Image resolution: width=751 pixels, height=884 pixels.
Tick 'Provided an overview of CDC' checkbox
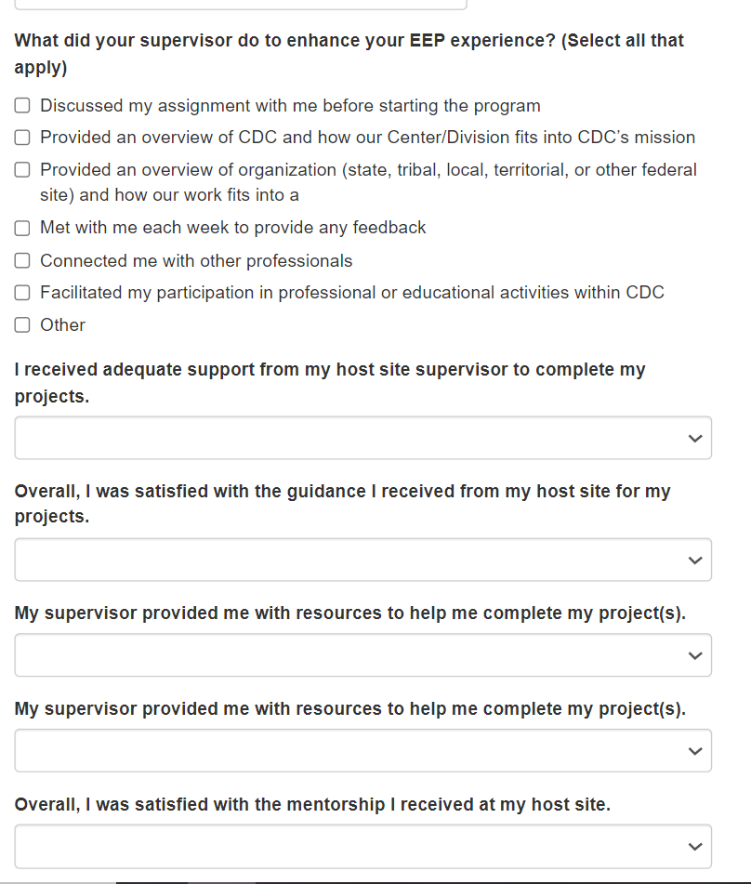[22, 137]
